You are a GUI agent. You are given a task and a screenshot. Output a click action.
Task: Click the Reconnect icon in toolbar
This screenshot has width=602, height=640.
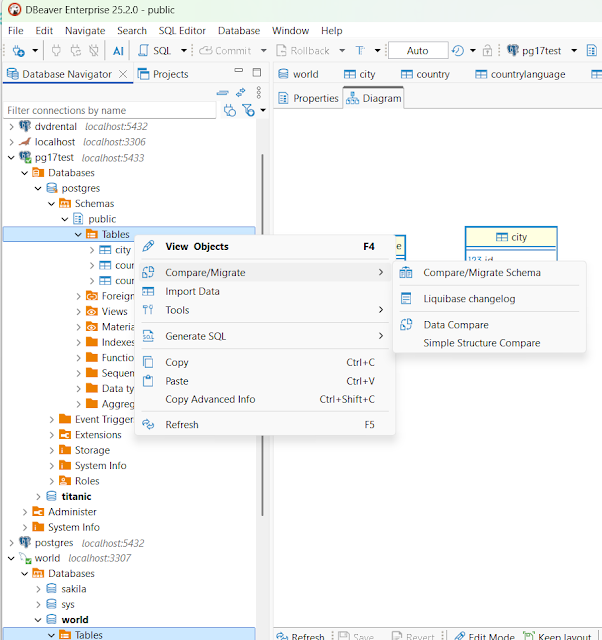(76, 51)
